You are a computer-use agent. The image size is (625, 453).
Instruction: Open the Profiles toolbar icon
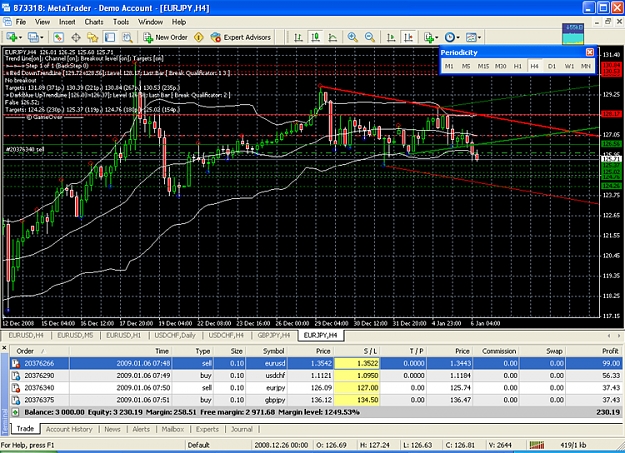33,37
